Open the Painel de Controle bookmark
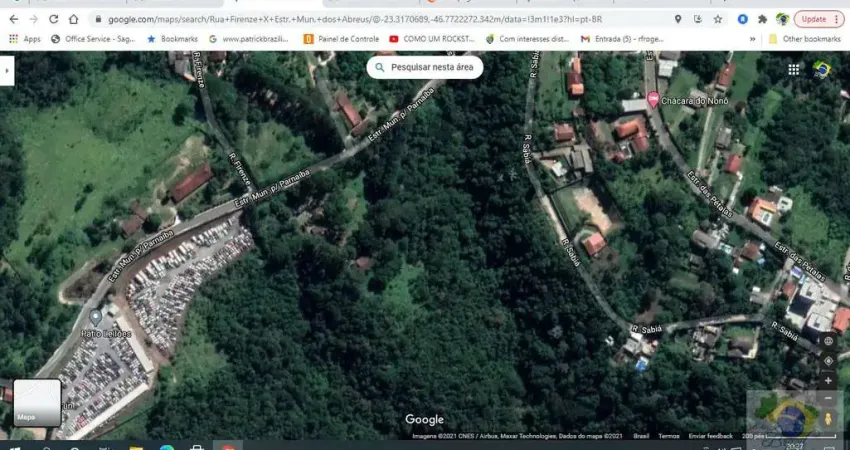Image resolution: width=850 pixels, height=450 pixels. (341, 39)
